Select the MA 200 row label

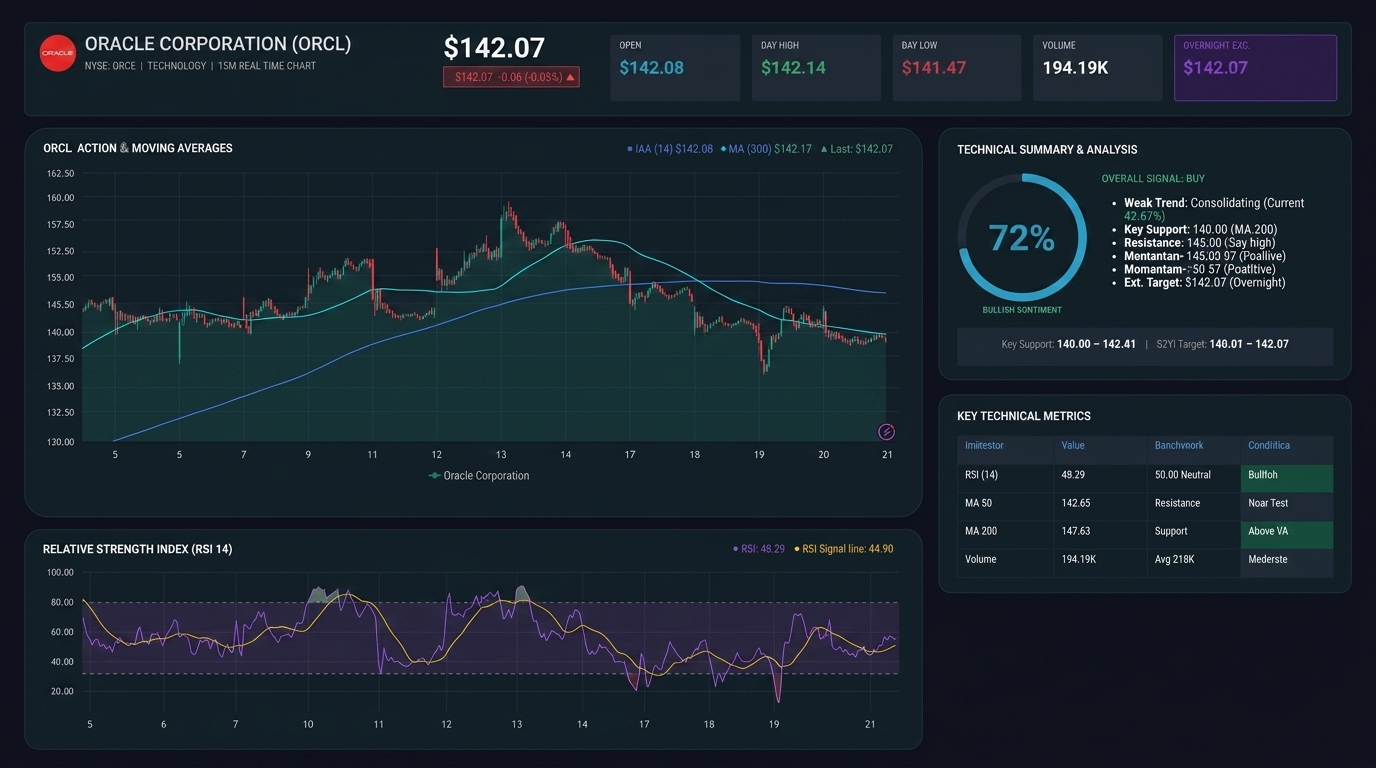point(981,531)
